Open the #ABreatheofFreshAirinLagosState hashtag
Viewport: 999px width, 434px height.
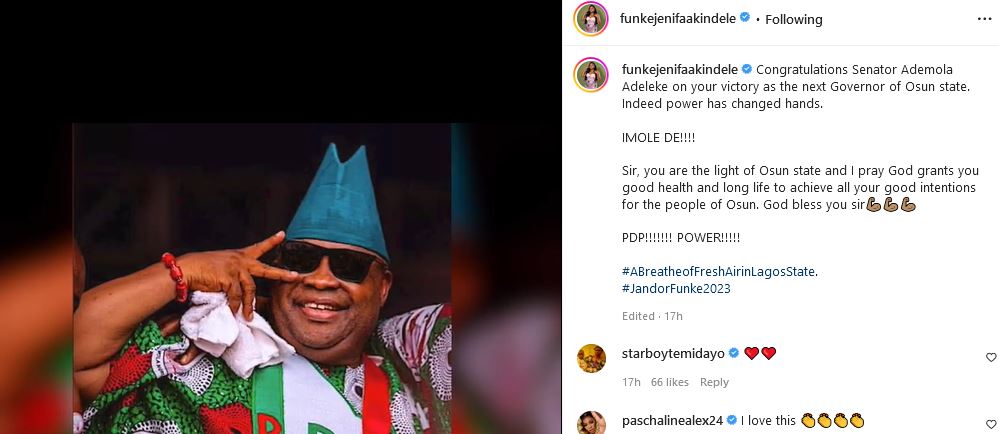tap(719, 271)
